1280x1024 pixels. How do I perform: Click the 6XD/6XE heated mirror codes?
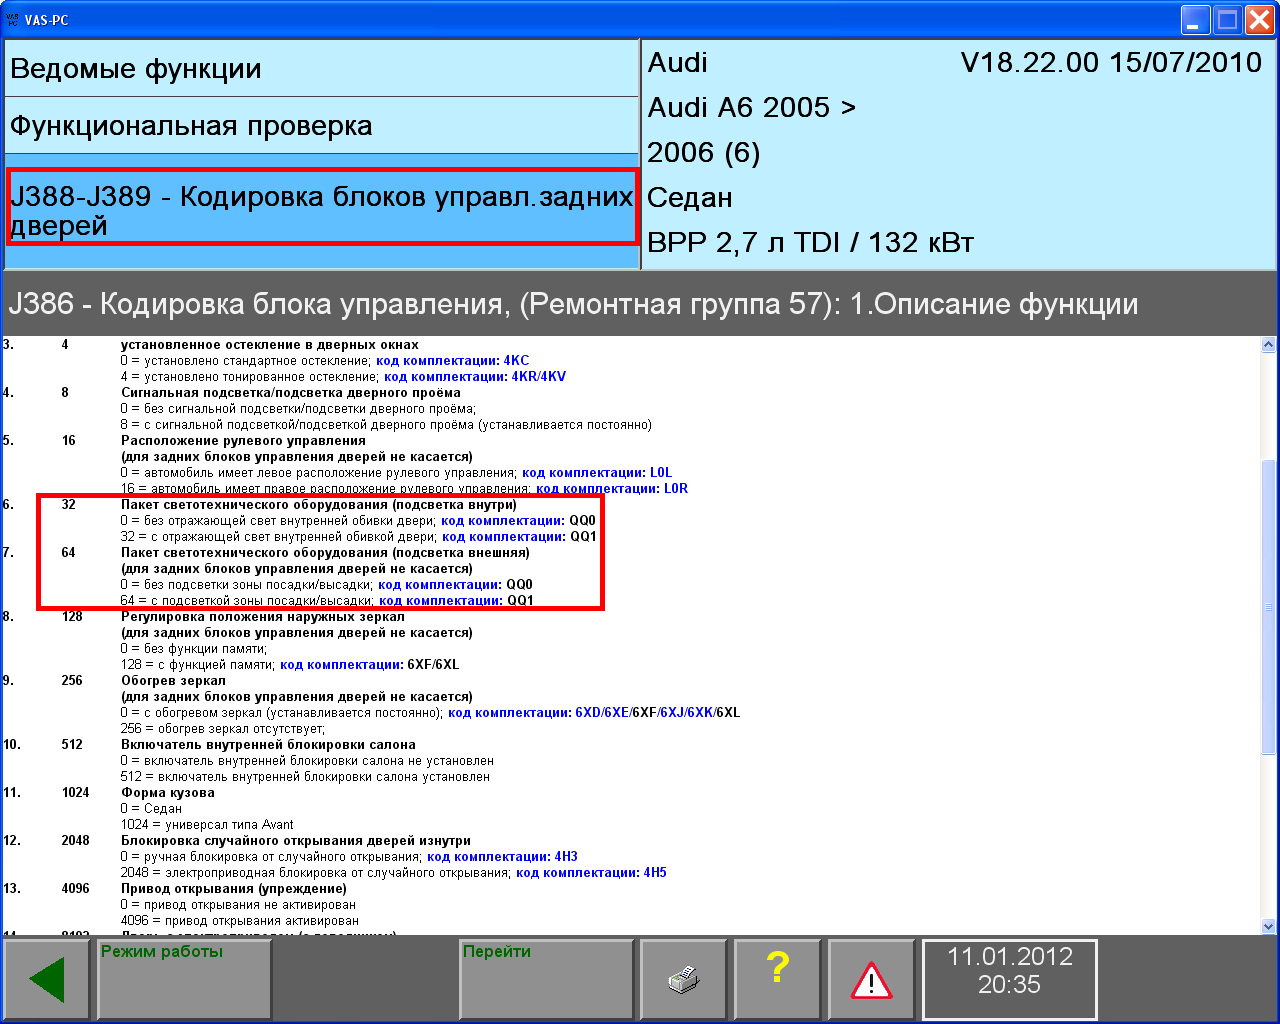coord(601,713)
